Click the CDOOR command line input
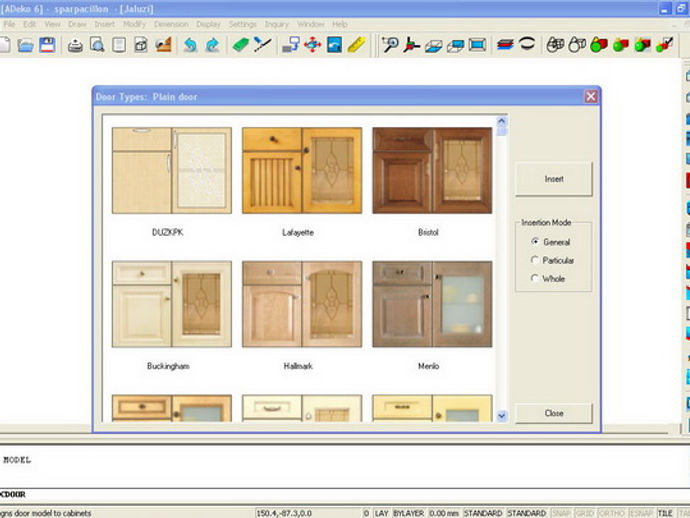 coord(343,494)
